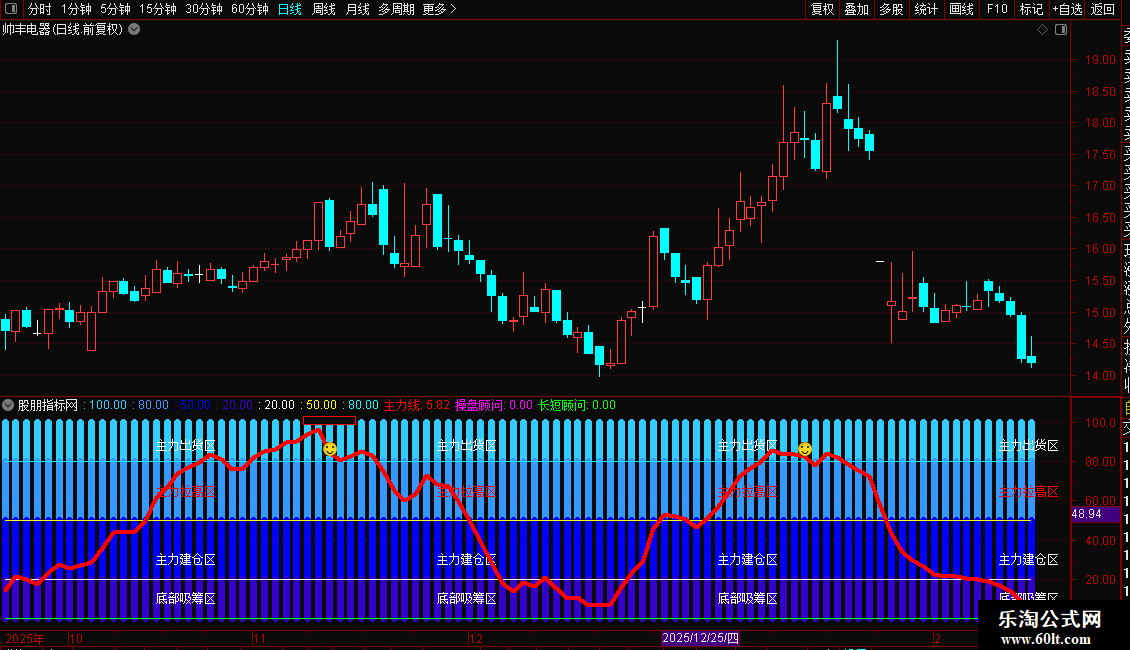Click the leftmost 主力拉高区 zone label
Viewport: 1130px width, 650px height.
tap(186, 491)
